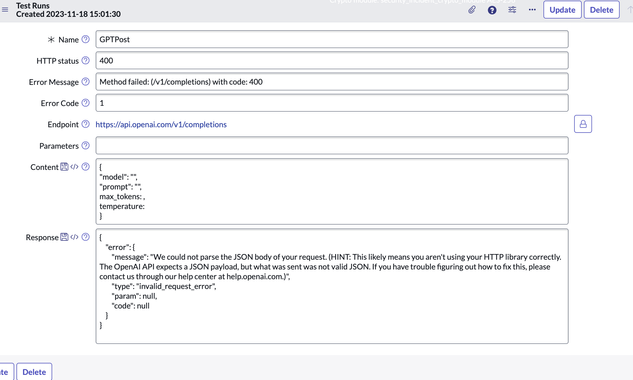Click the empty Parameters input field

click(332, 145)
